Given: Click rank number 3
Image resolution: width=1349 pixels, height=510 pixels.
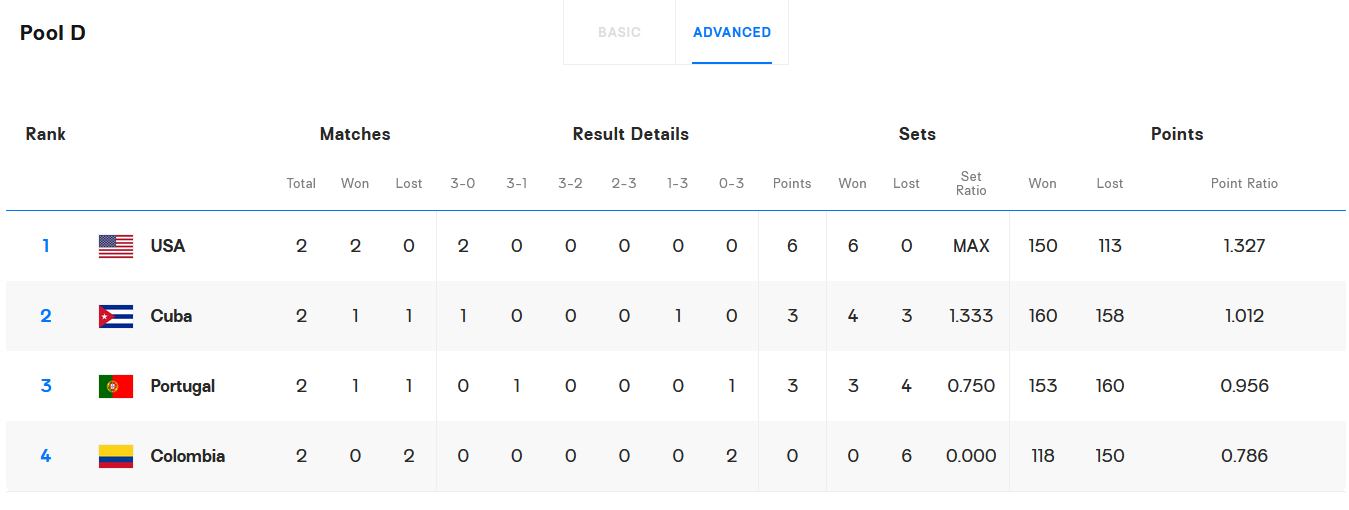Looking at the screenshot, I should (46, 386).
